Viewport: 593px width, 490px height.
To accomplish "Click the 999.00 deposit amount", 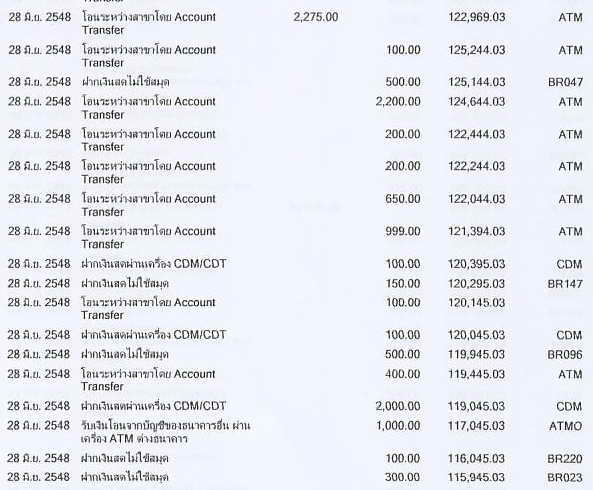I will pos(403,231).
